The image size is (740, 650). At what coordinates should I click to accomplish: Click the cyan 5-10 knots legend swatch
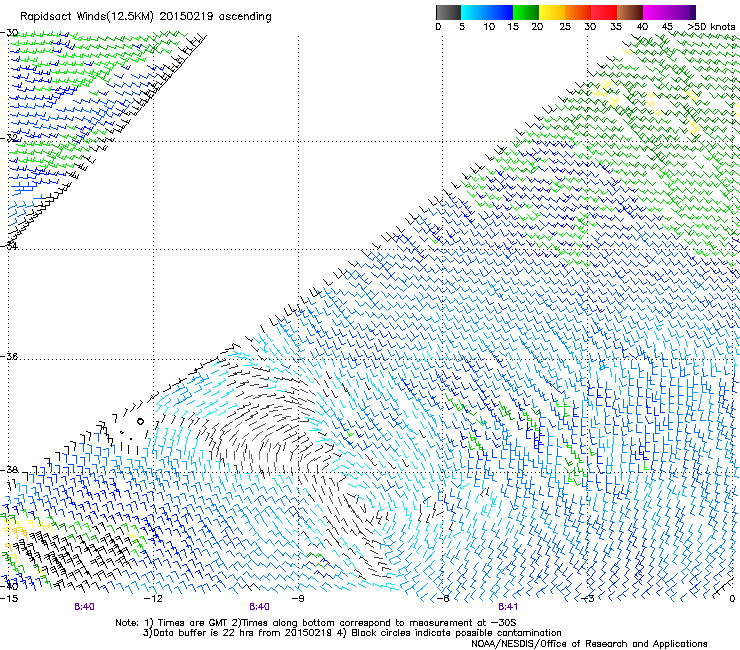[x=474, y=12]
